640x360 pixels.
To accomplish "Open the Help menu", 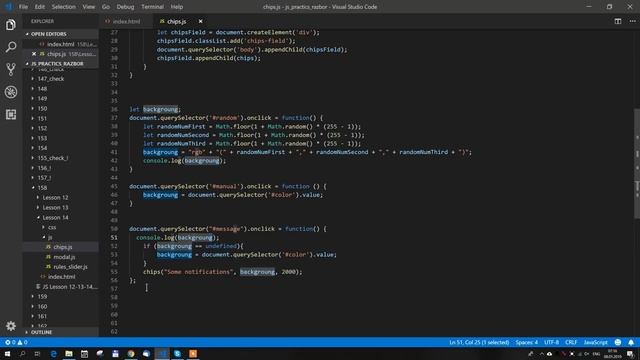I will [177, 7].
